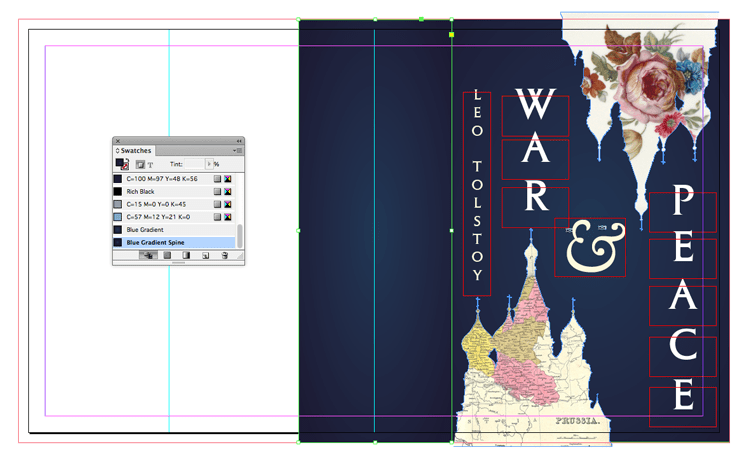Select the Swatches panel tab
This screenshot has height=465, width=750.
point(134,151)
